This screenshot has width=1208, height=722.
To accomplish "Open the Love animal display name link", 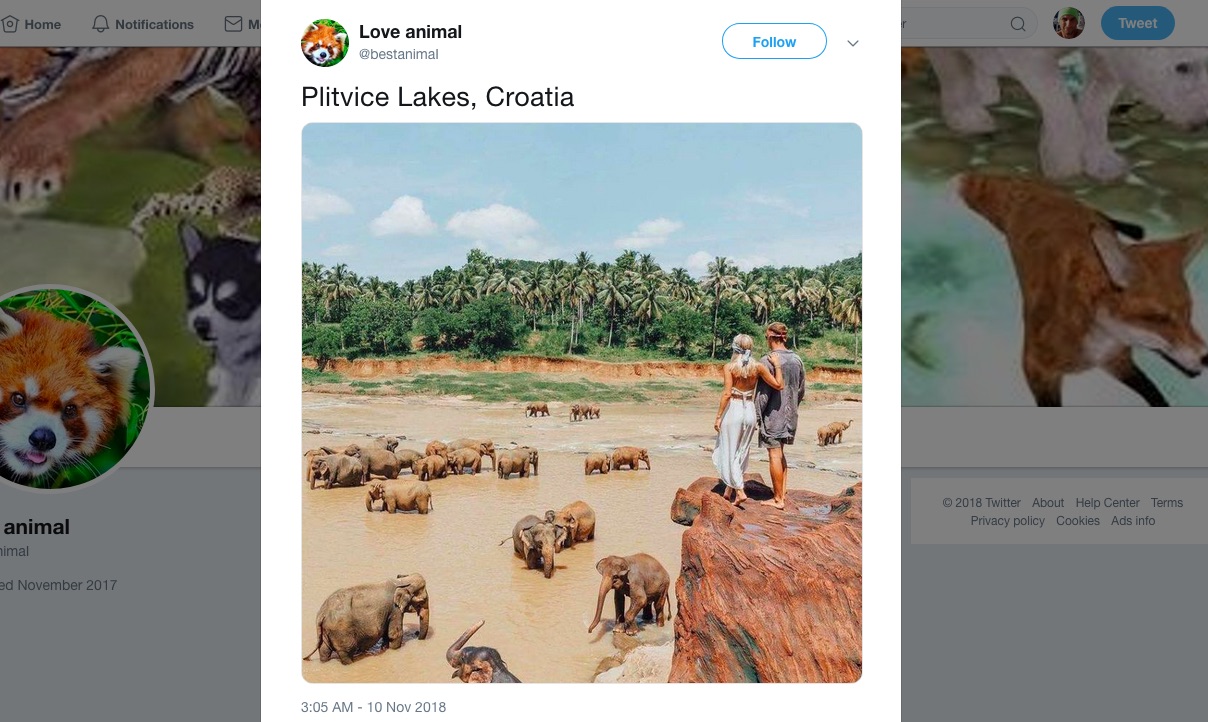I will point(410,32).
